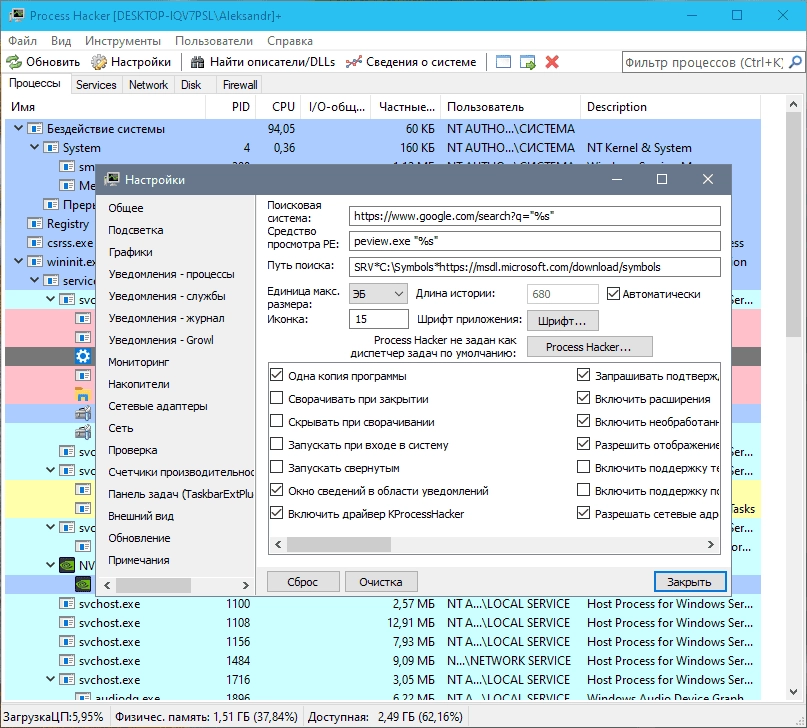Click the Закрыть button
Viewport: 807px width, 728px height.
[690, 582]
